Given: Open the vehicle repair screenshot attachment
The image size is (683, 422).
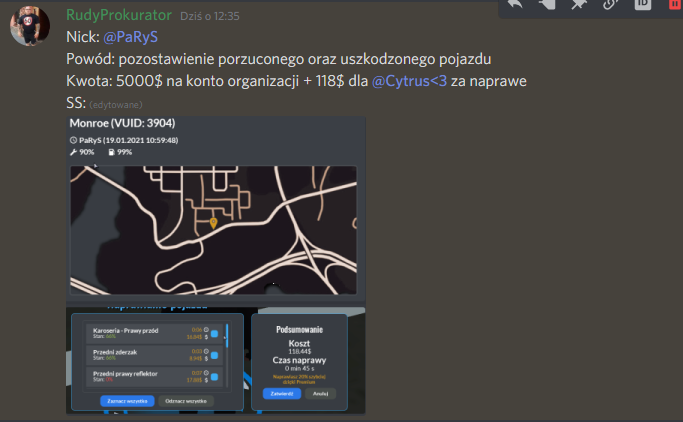Looking at the screenshot, I should click(x=216, y=360).
